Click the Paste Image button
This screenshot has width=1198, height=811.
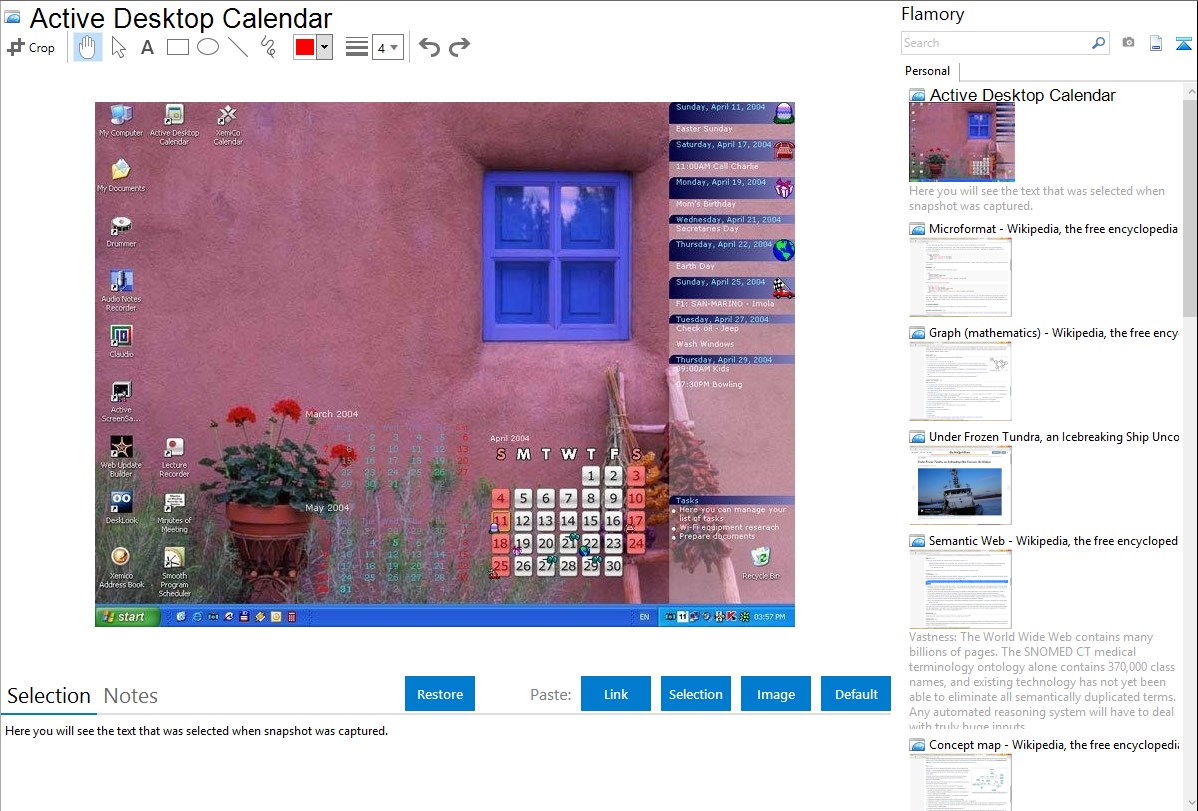coord(776,694)
